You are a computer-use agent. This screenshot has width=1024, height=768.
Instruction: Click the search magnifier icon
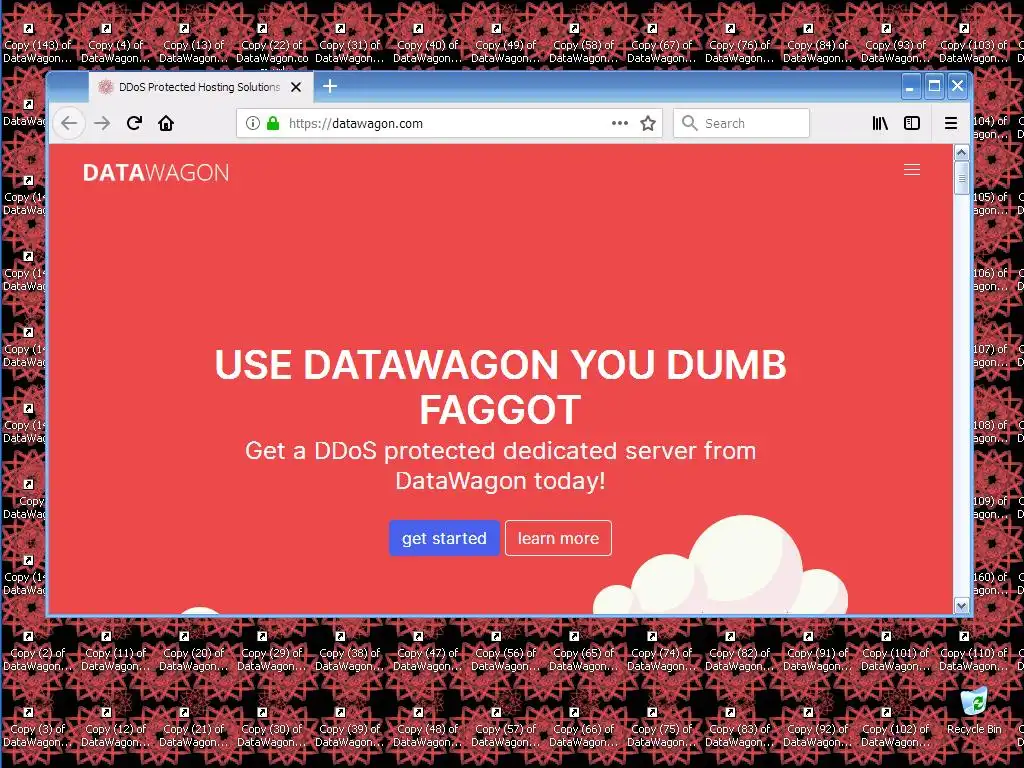(689, 123)
